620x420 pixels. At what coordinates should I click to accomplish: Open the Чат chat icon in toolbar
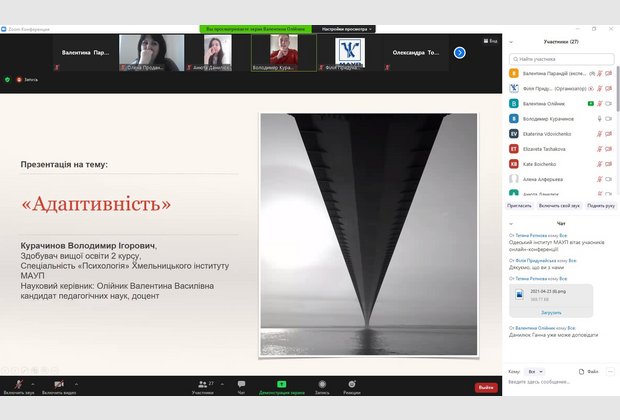click(x=241, y=384)
